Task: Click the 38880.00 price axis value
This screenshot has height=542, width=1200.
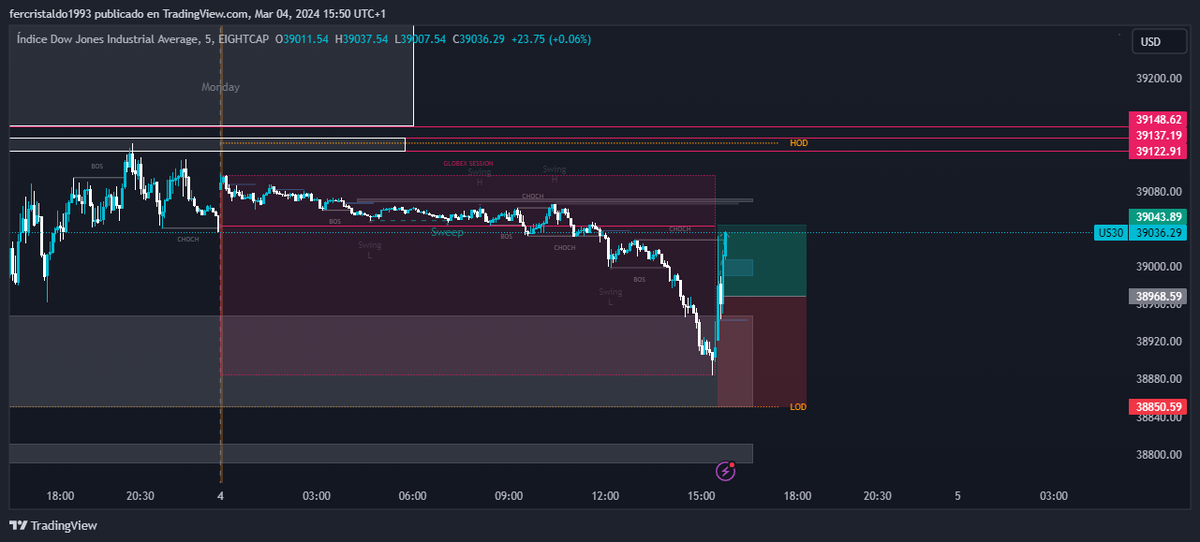Action: [1160, 379]
